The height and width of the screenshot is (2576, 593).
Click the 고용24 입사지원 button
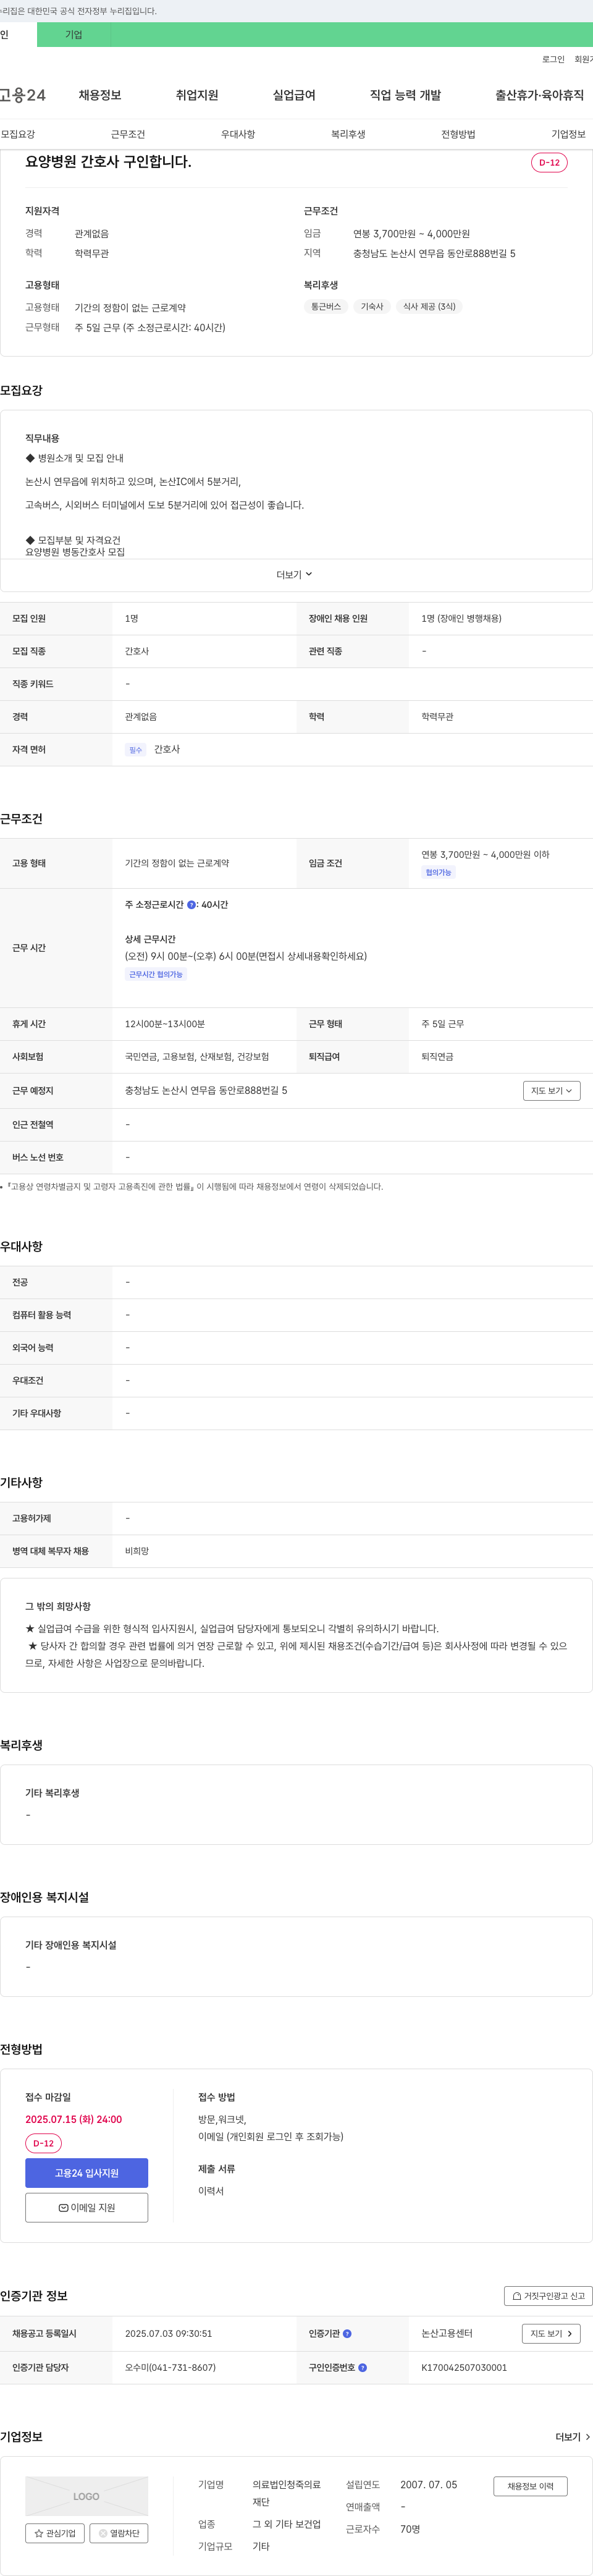tap(87, 2173)
